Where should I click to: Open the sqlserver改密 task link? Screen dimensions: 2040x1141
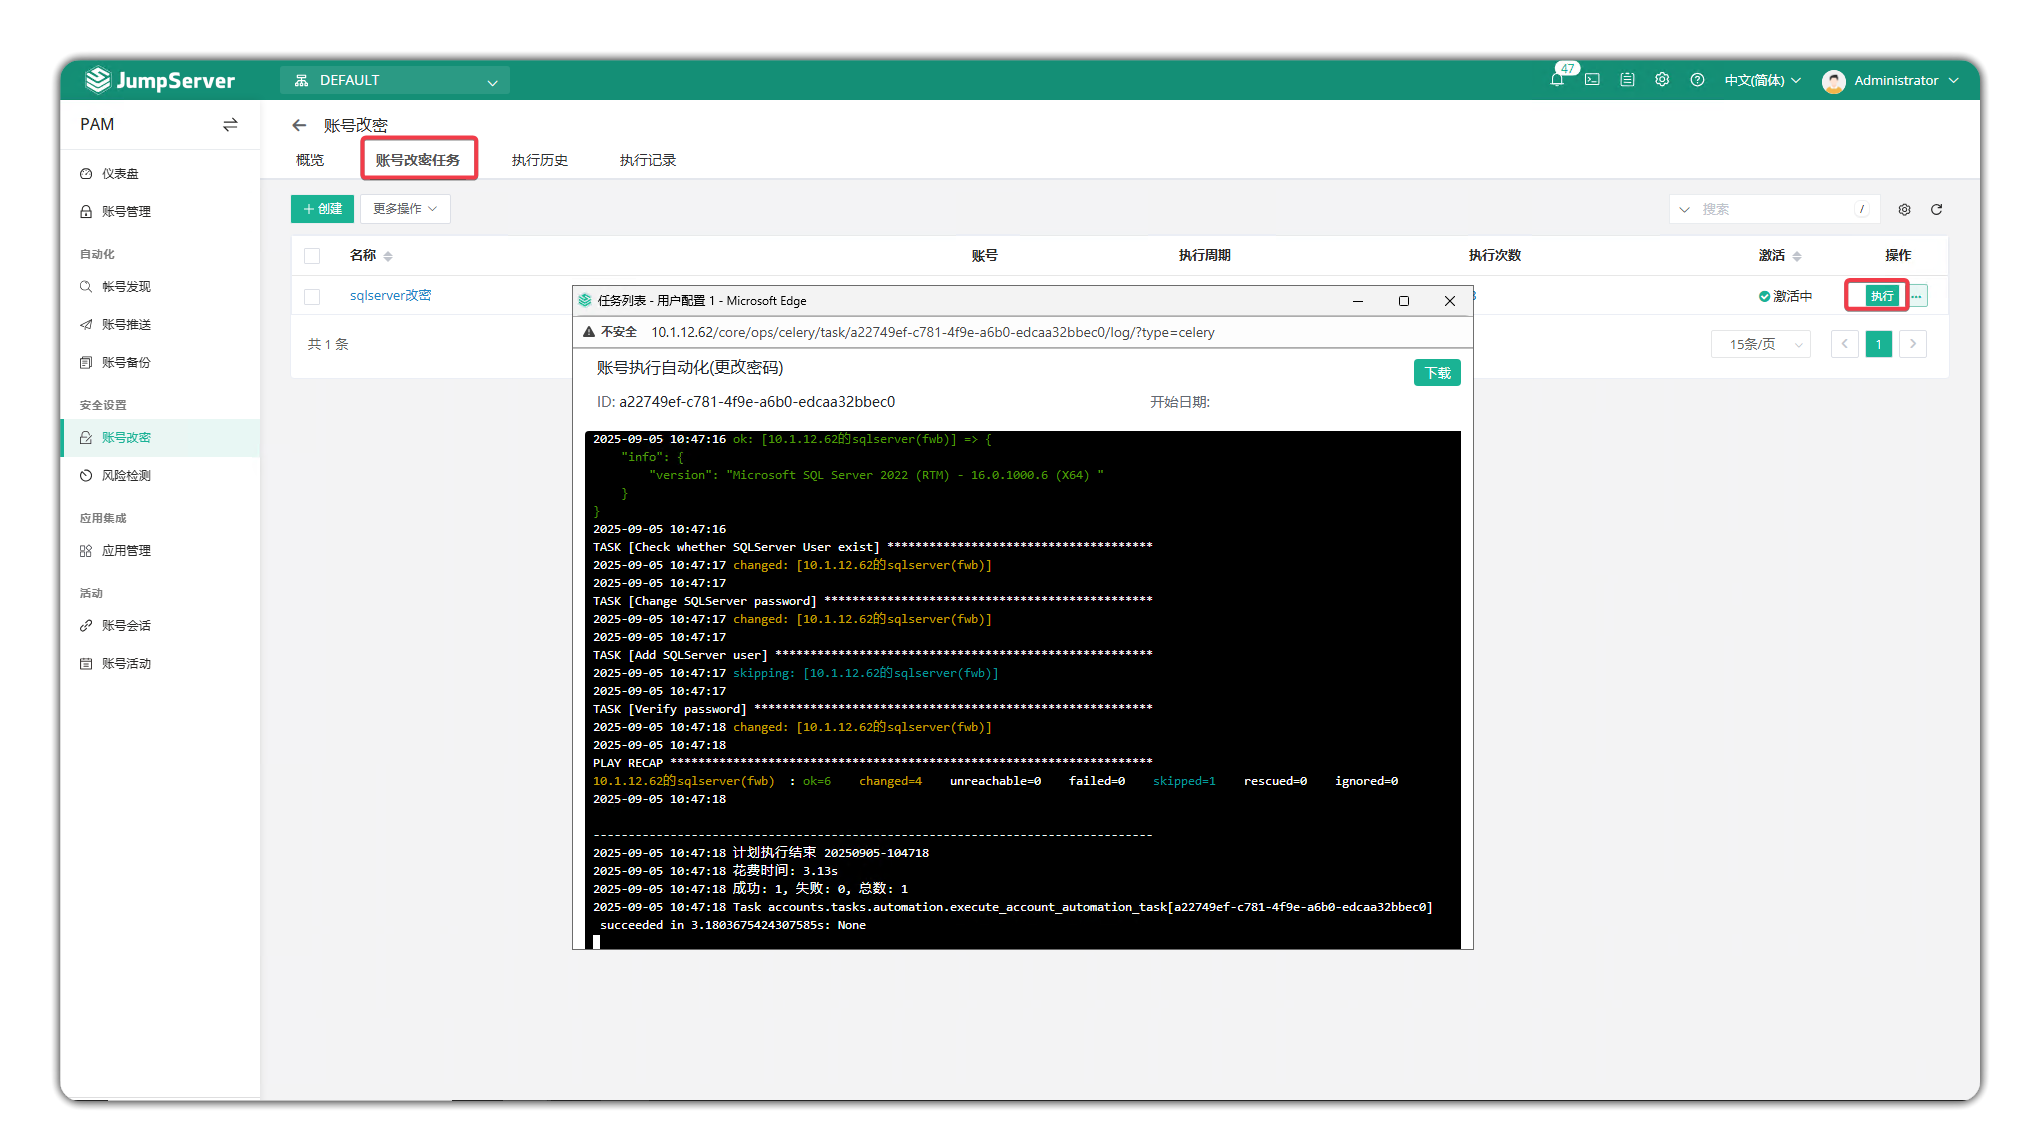(390, 296)
